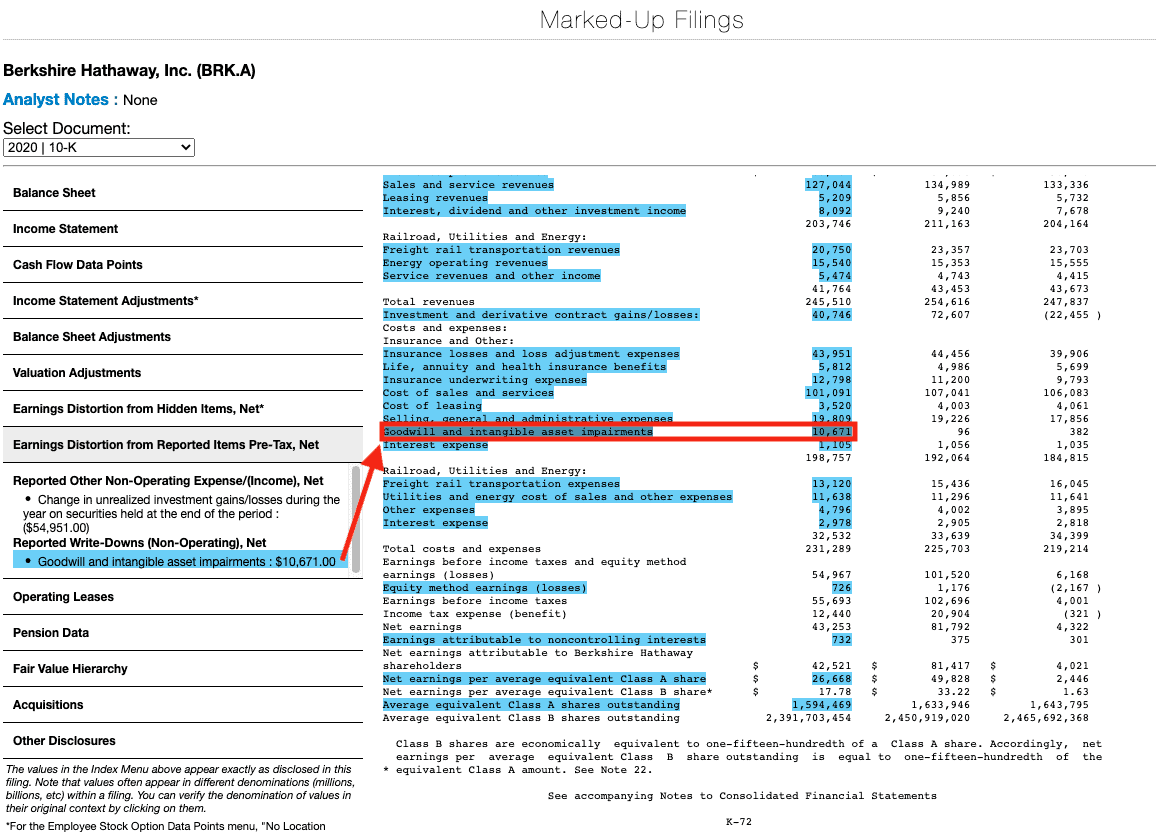Click the highlighted value 101,091
The height and width of the screenshot is (832, 1156).
828,393
